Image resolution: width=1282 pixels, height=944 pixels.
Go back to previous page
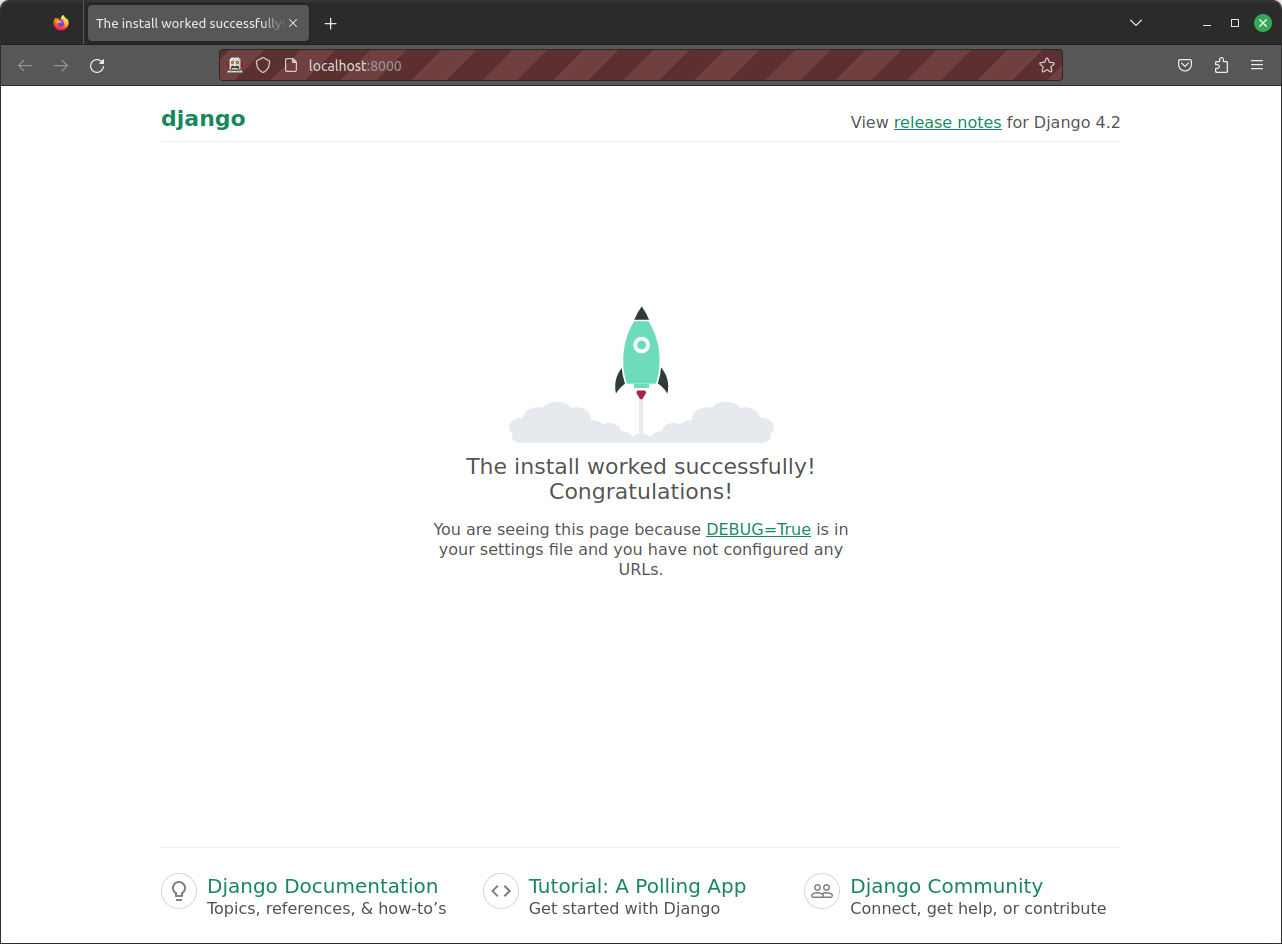click(25, 66)
